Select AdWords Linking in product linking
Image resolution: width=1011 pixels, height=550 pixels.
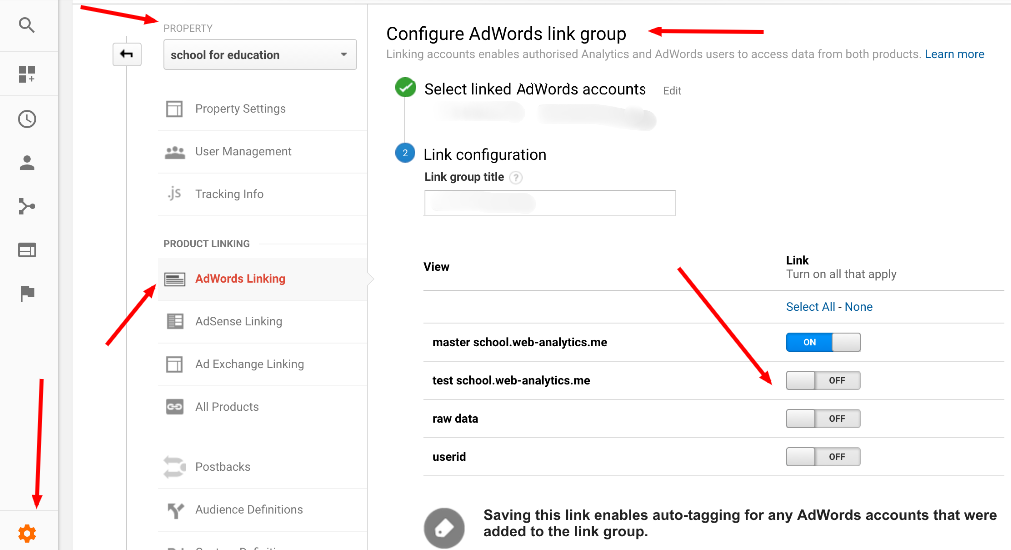pyautogui.click(x=240, y=279)
